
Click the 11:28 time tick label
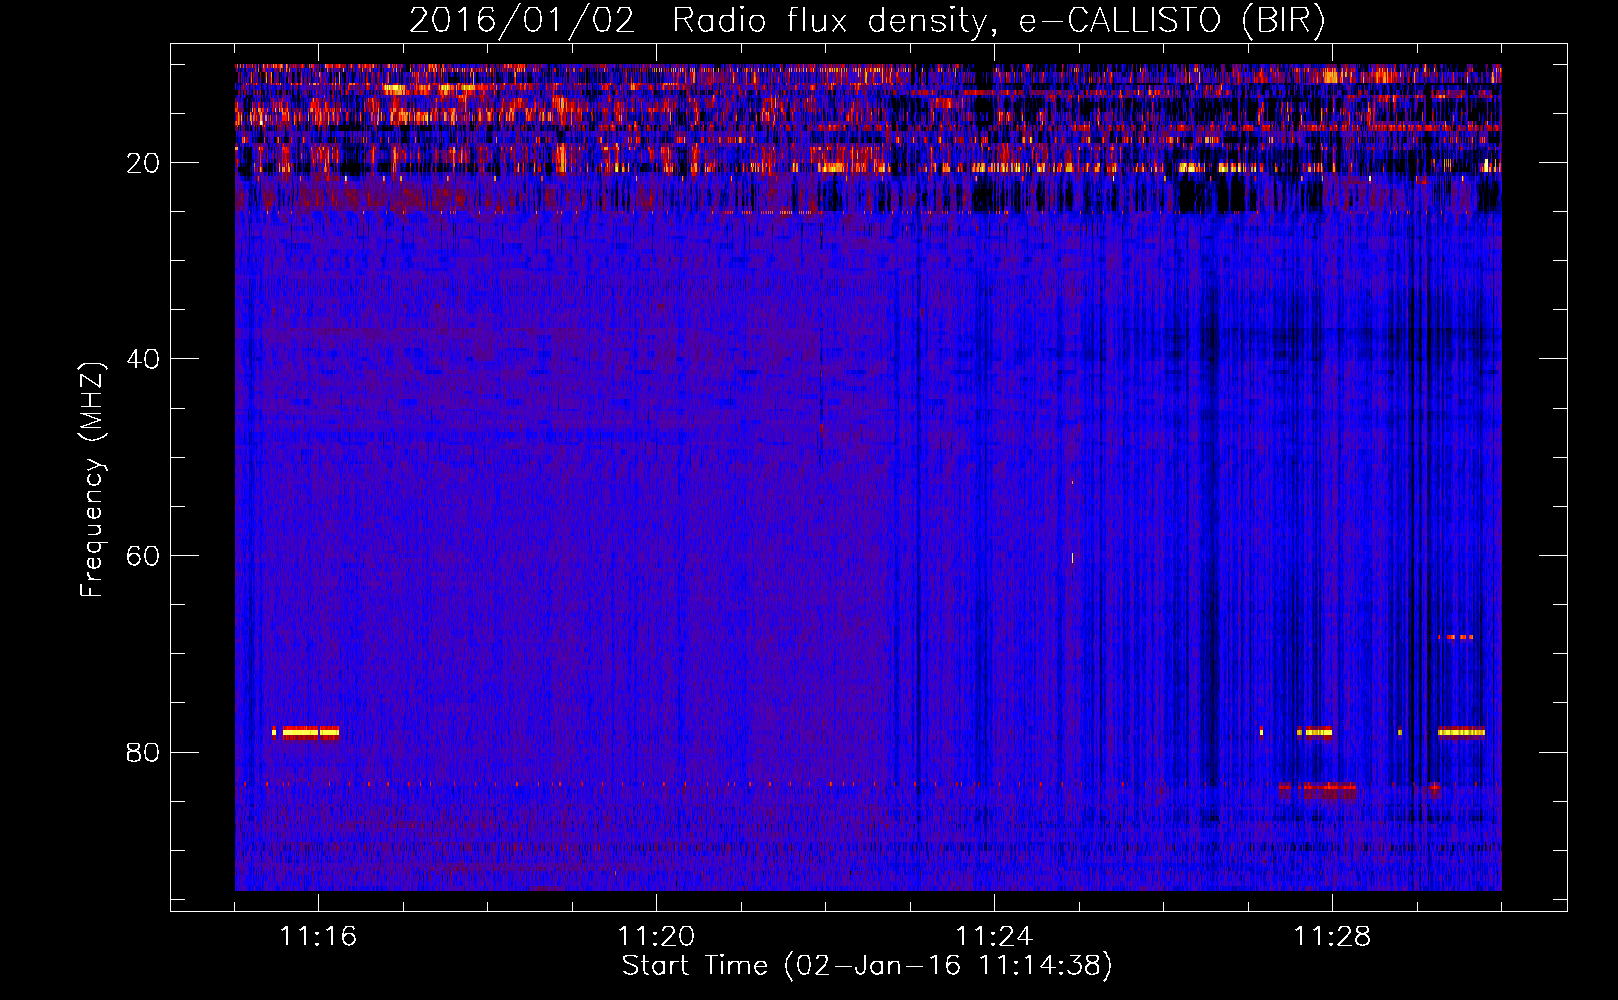coord(1332,937)
